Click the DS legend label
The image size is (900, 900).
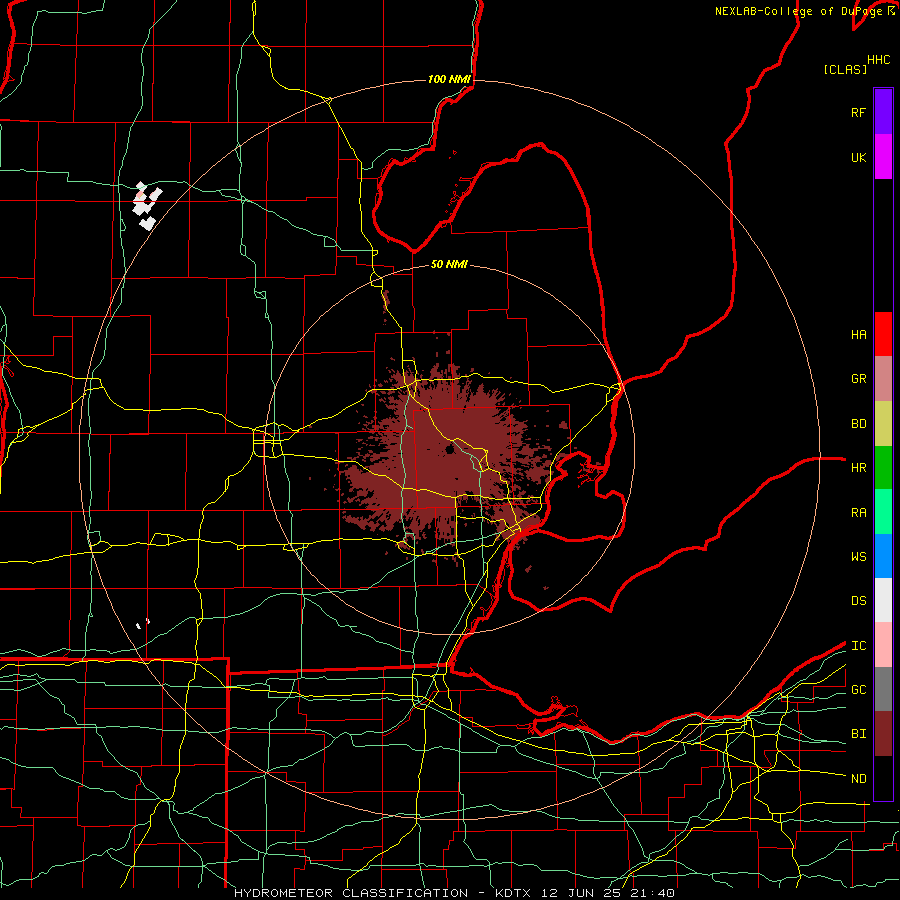[858, 601]
